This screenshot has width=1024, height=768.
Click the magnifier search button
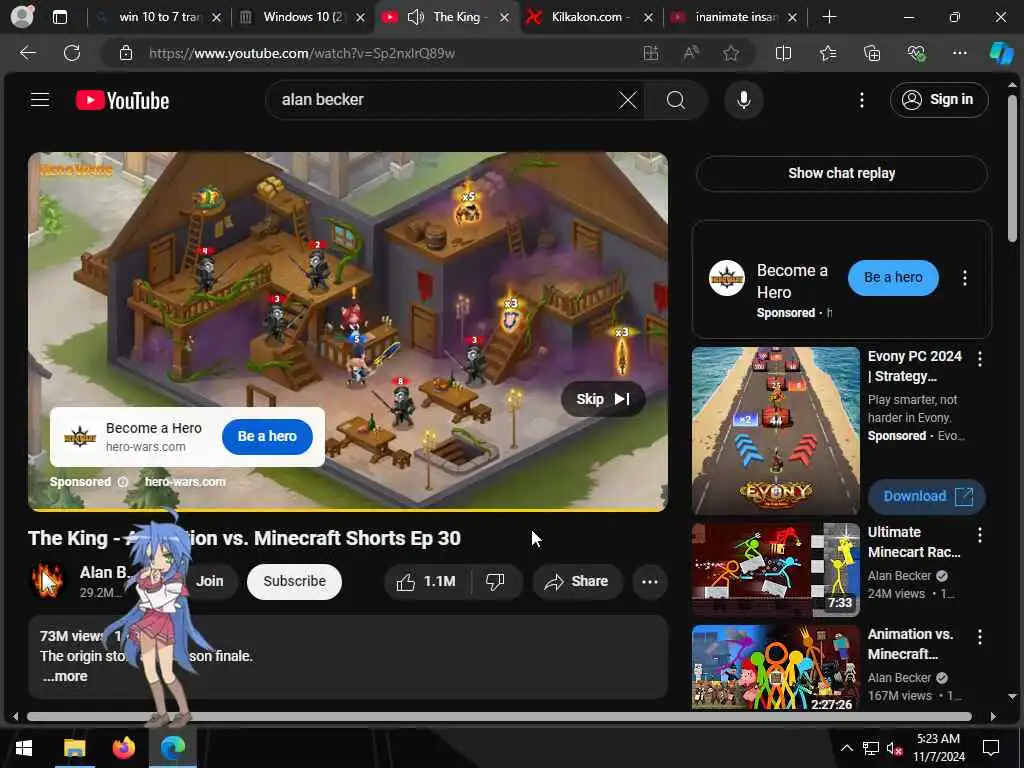point(676,101)
